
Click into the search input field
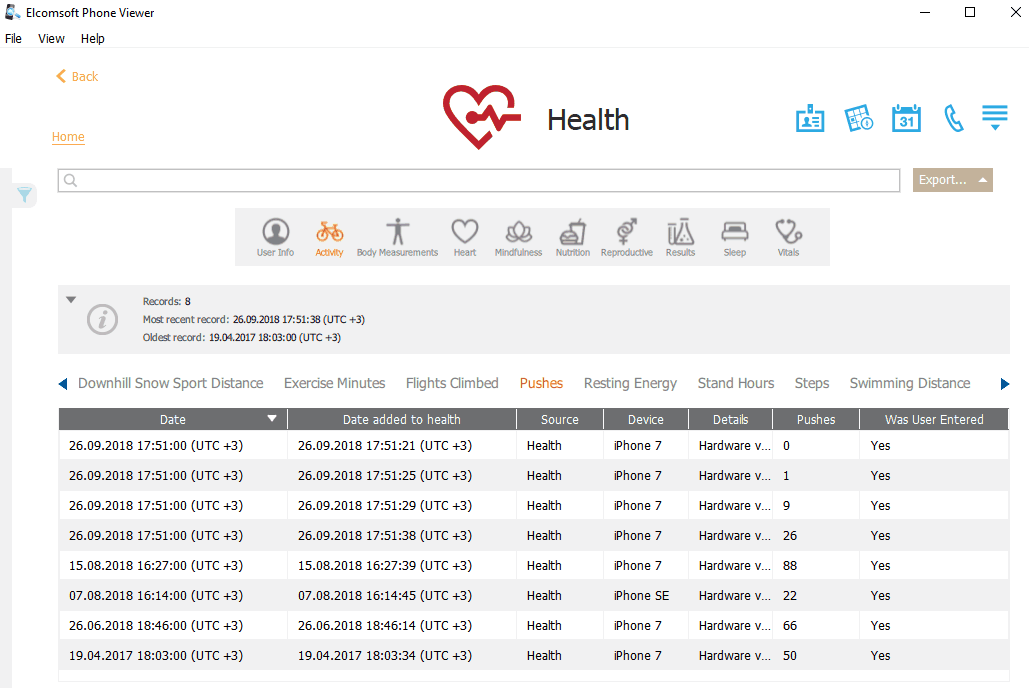point(480,180)
